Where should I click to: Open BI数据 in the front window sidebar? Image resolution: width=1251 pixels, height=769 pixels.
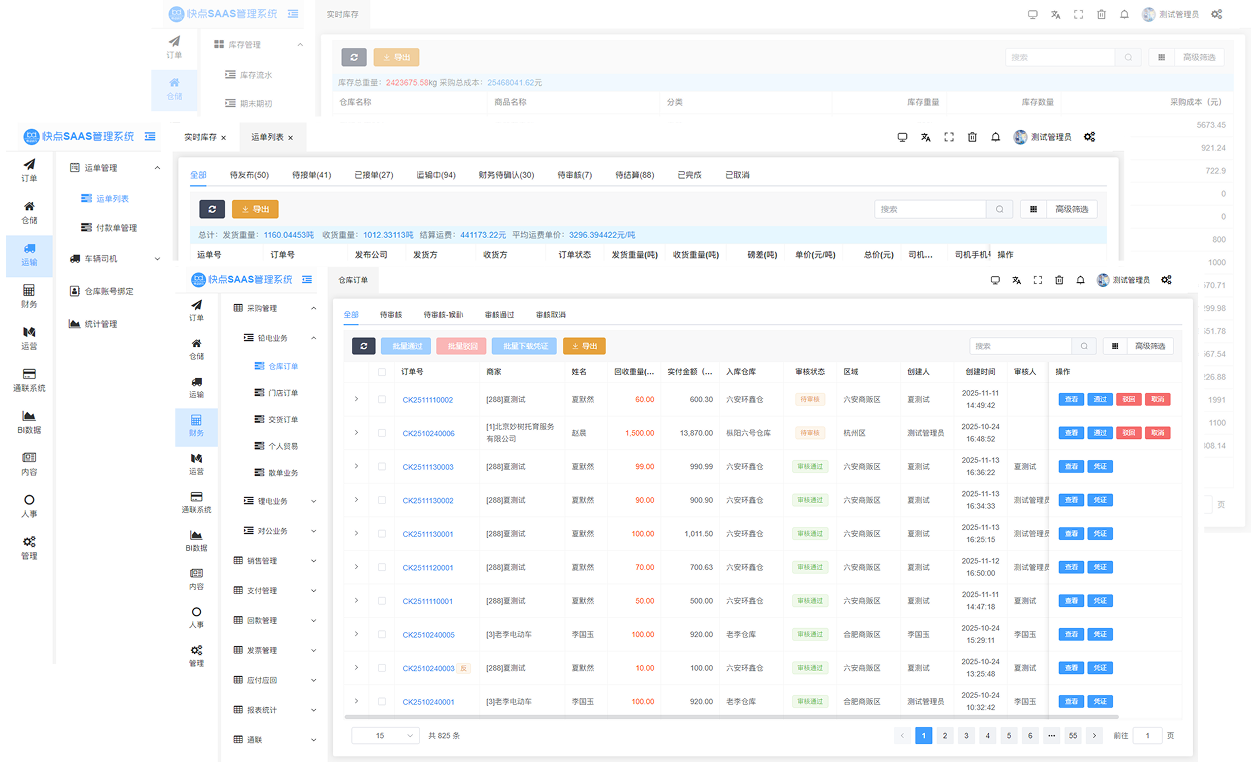(x=196, y=541)
